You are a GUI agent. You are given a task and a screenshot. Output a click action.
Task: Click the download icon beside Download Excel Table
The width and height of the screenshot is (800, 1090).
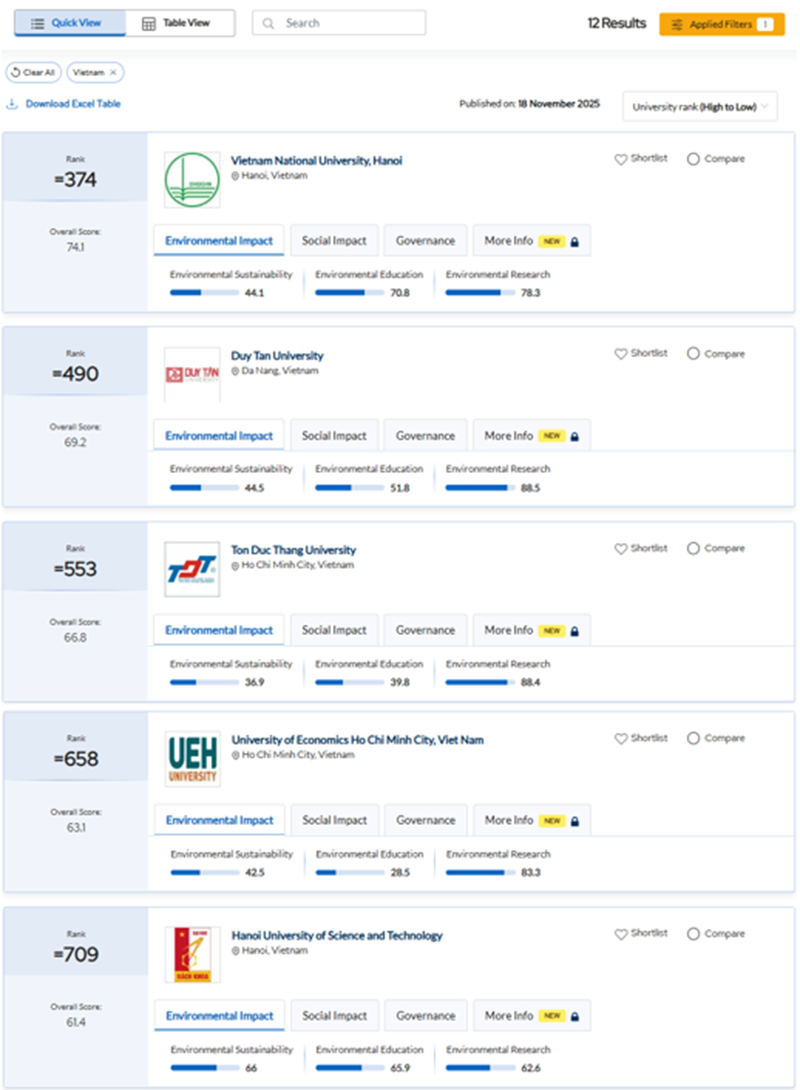pos(12,104)
